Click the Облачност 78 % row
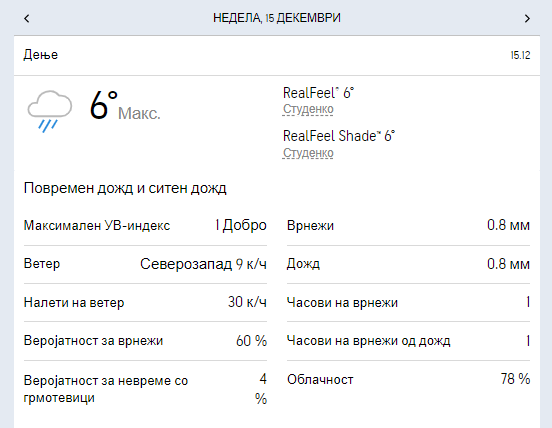The width and height of the screenshot is (552, 428). click(408, 379)
